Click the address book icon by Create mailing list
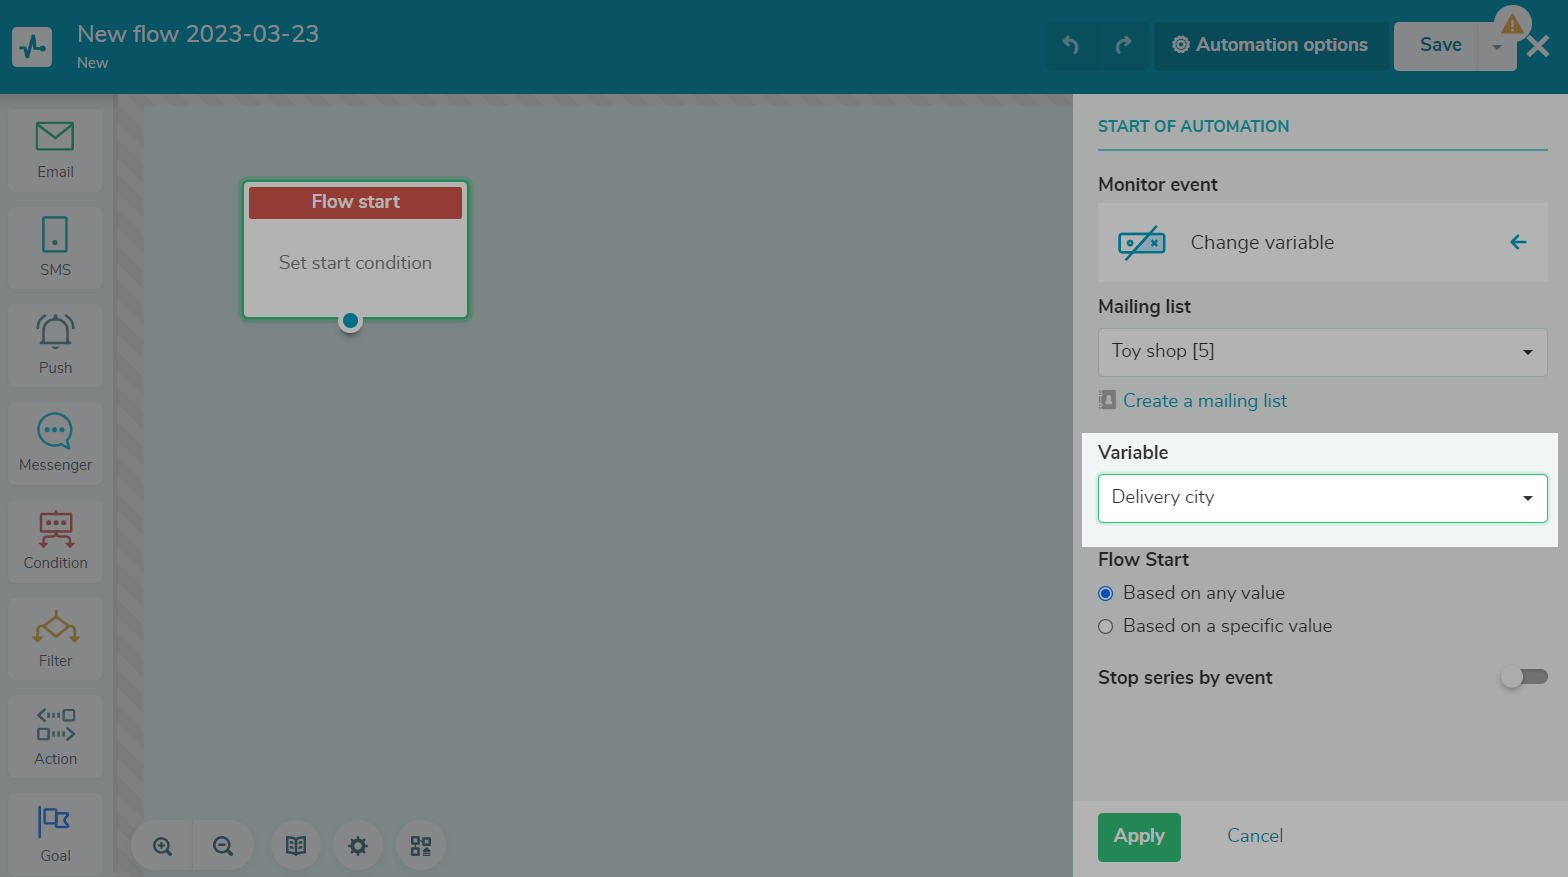The width and height of the screenshot is (1568, 877). click(x=1107, y=400)
